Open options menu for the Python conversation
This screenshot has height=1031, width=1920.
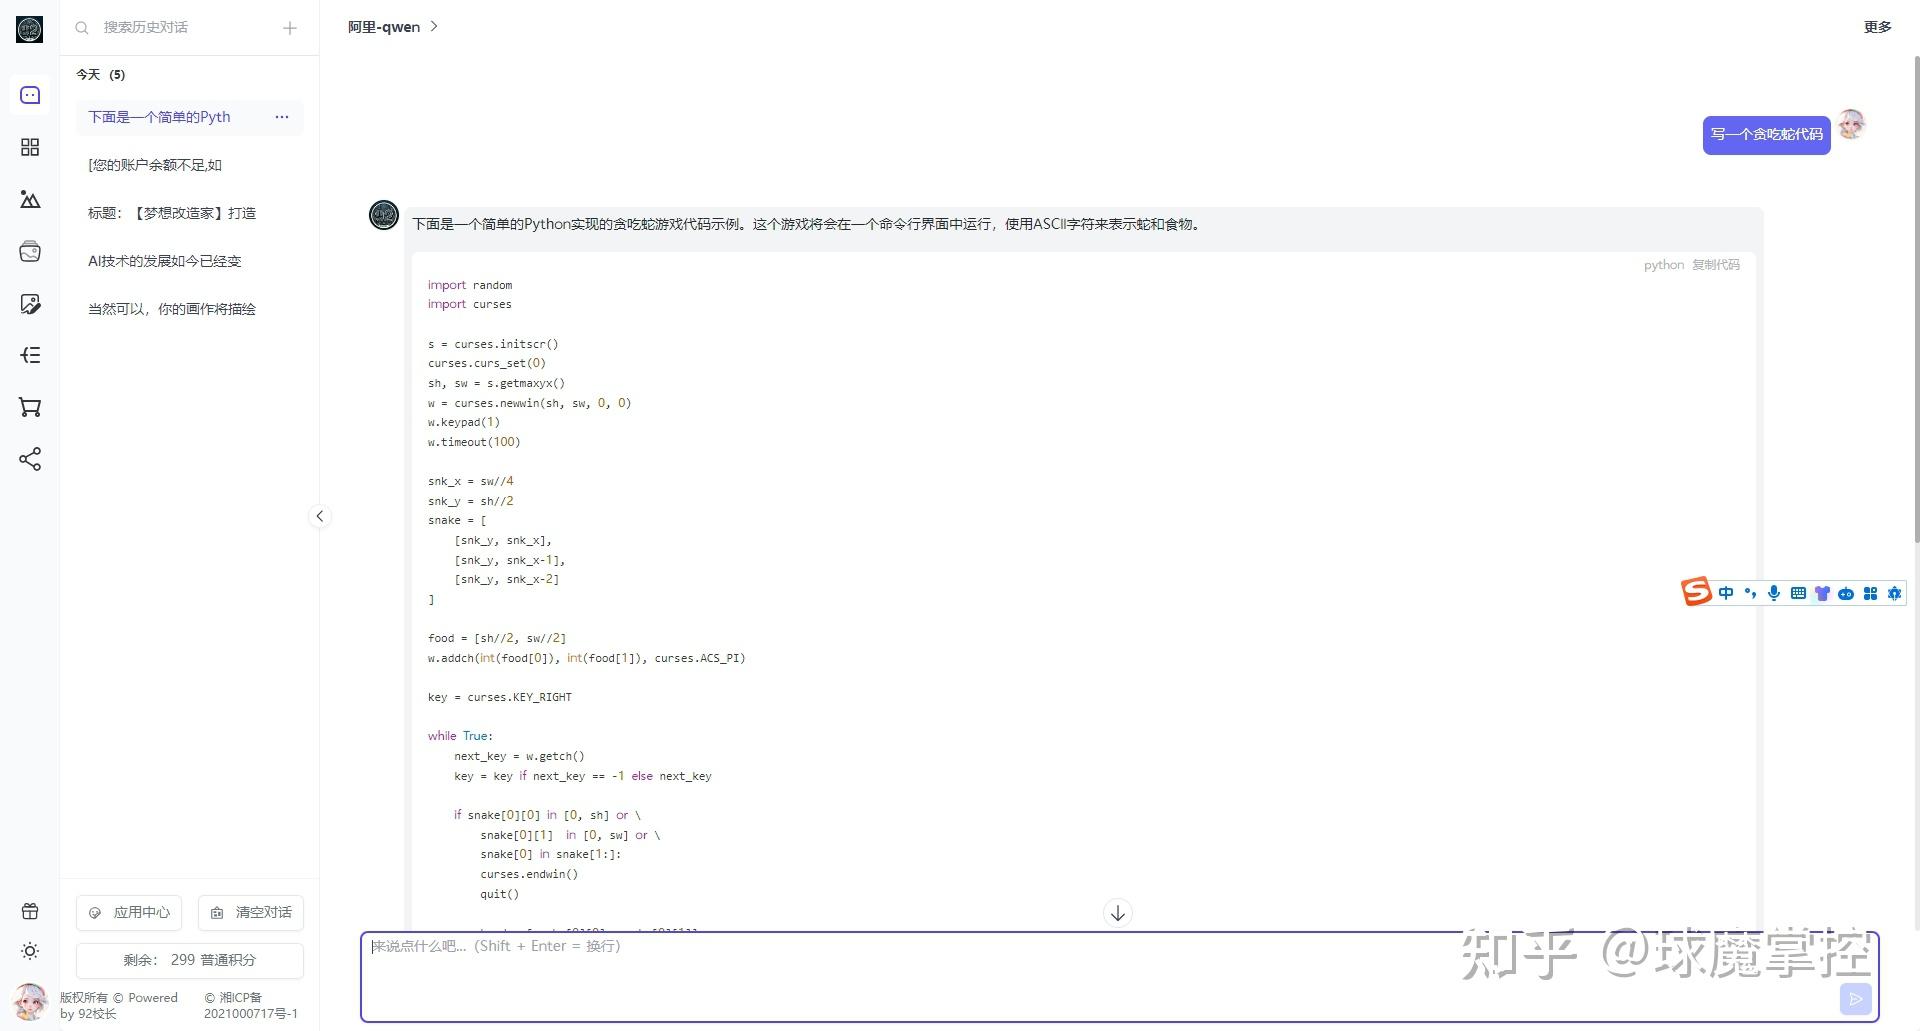tap(282, 117)
